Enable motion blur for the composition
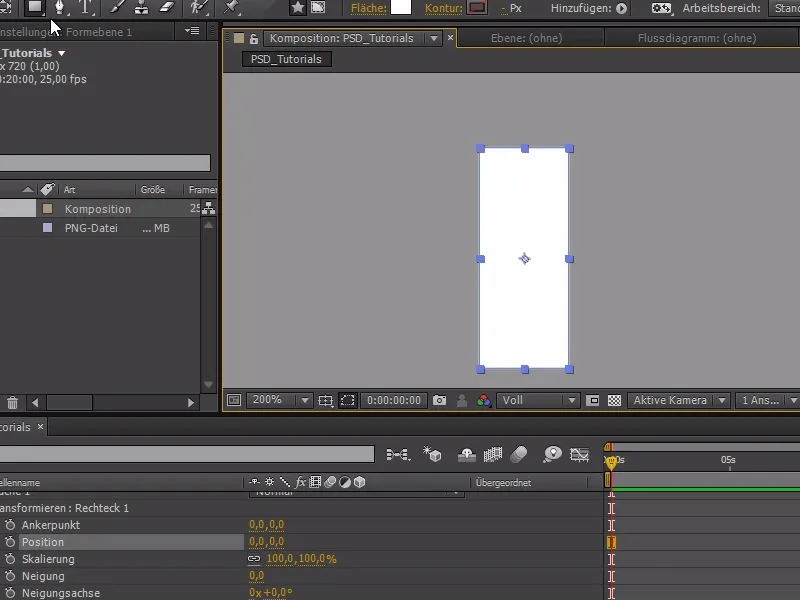800x600 pixels. 518,454
